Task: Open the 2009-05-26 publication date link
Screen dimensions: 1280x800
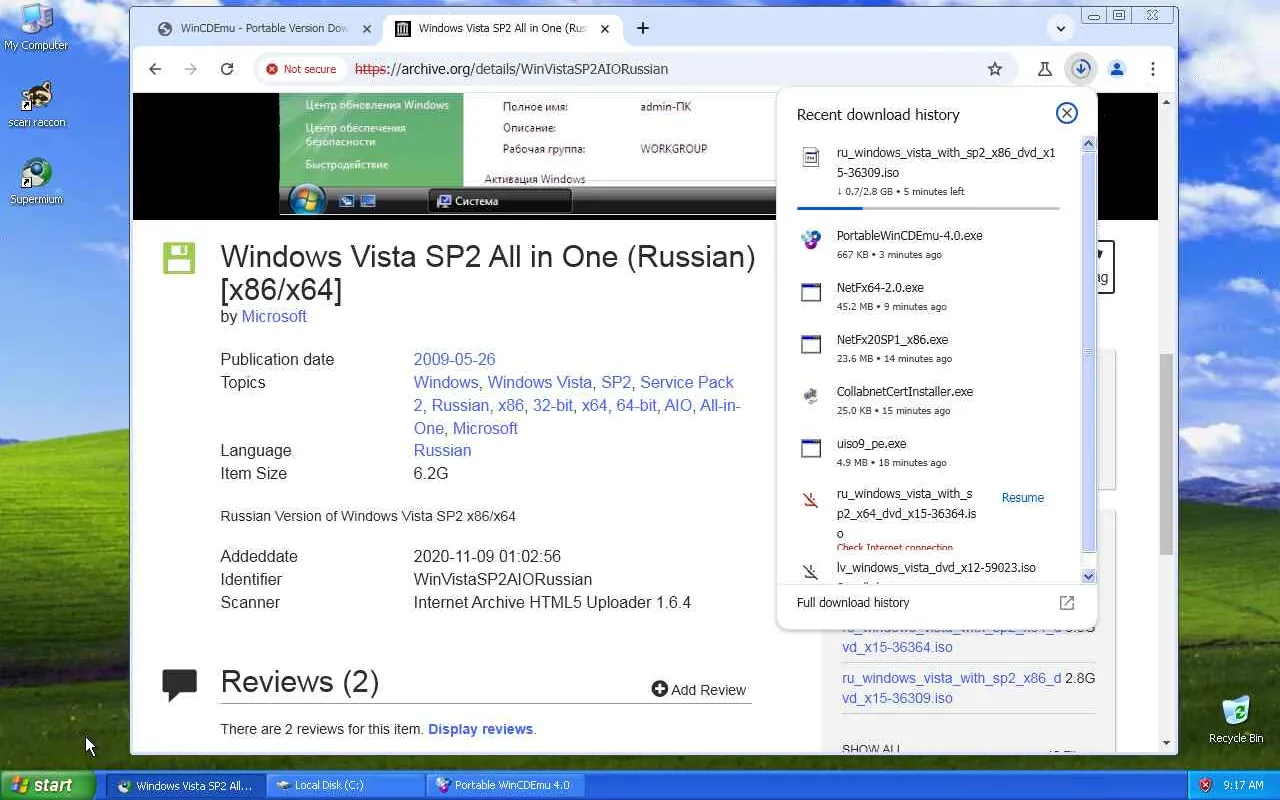Action: [x=454, y=359]
